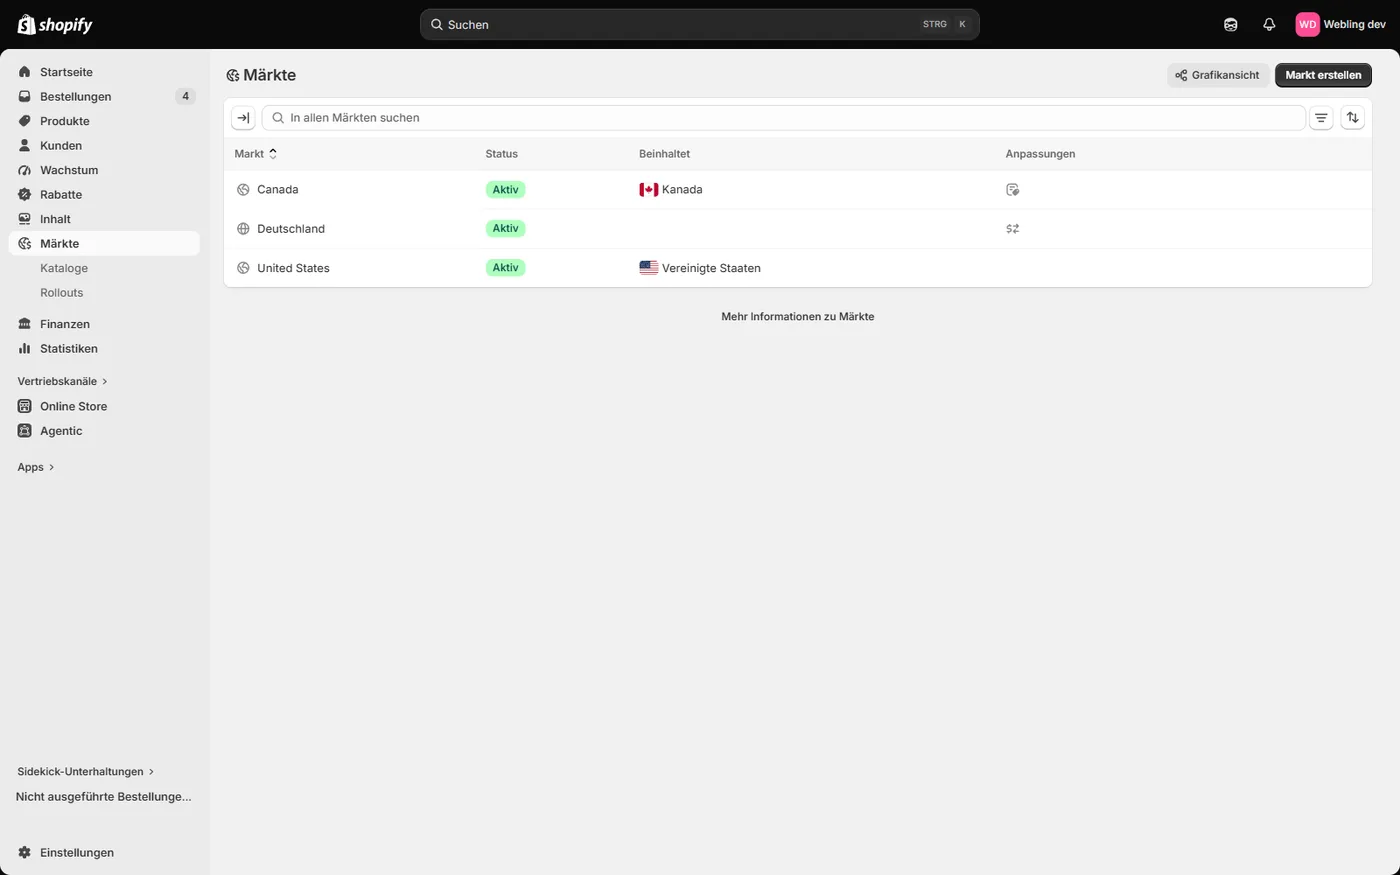
Task: Open the Sidekick assistant icon in top bar
Action: [1230, 24]
